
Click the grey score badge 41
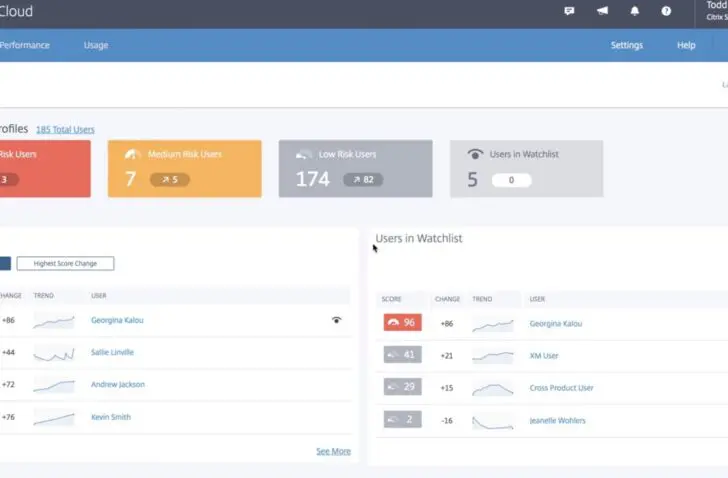(x=403, y=355)
